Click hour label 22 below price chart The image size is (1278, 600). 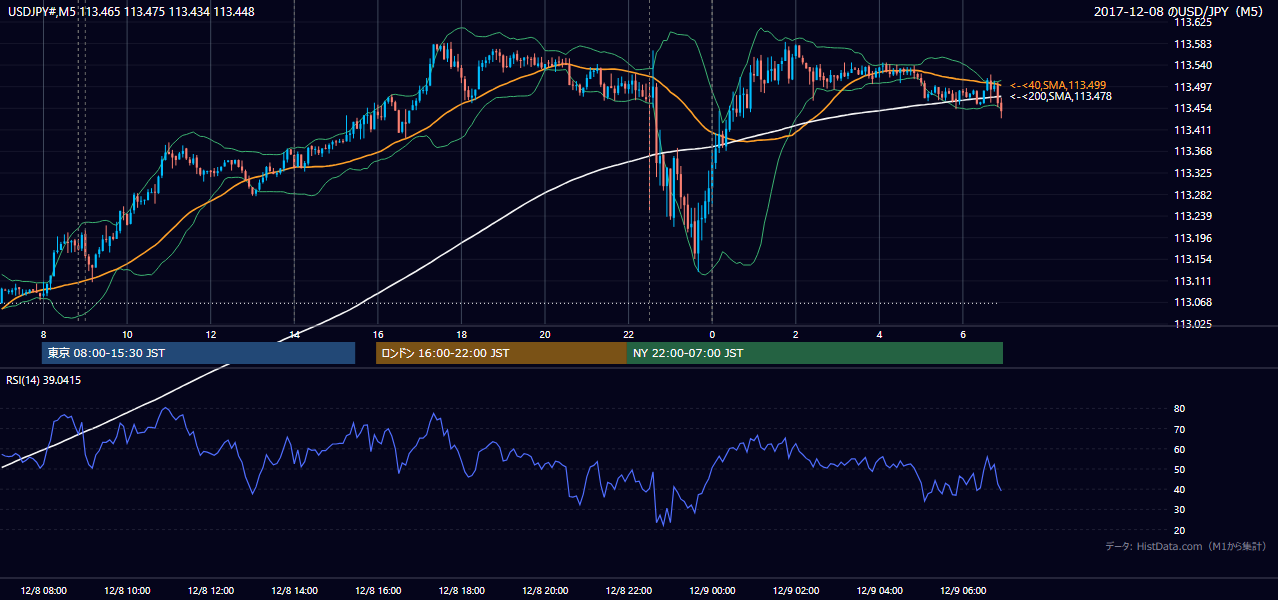(628, 334)
